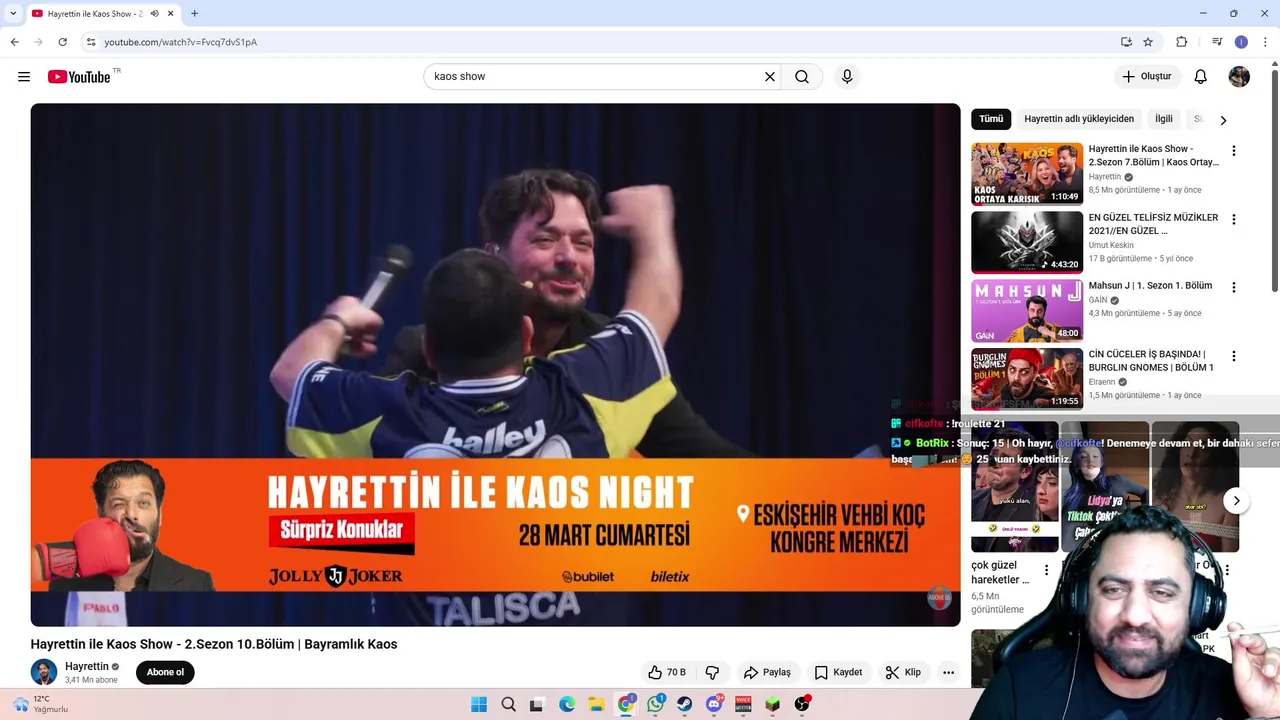The width and height of the screenshot is (1280, 720).
Task: Open options for BURGLIN GNOMES video
Action: 1233,356
